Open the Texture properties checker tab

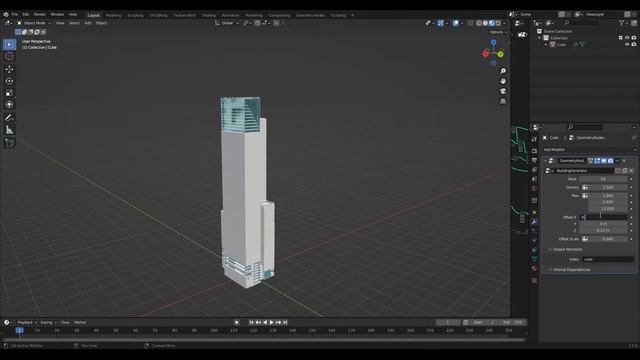click(534, 280)
